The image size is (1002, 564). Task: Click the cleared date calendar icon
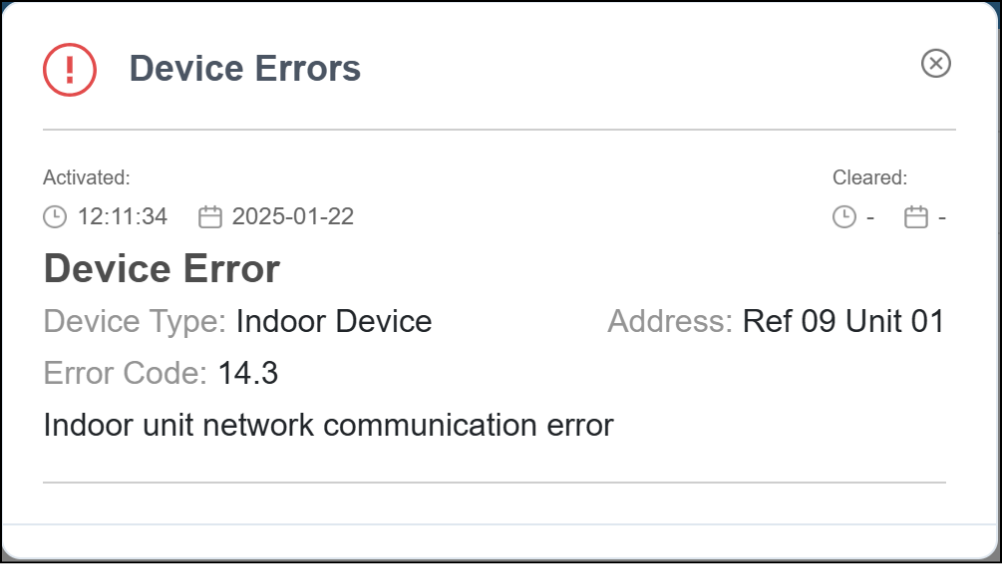pyautogui.click(x=915, y=216)
